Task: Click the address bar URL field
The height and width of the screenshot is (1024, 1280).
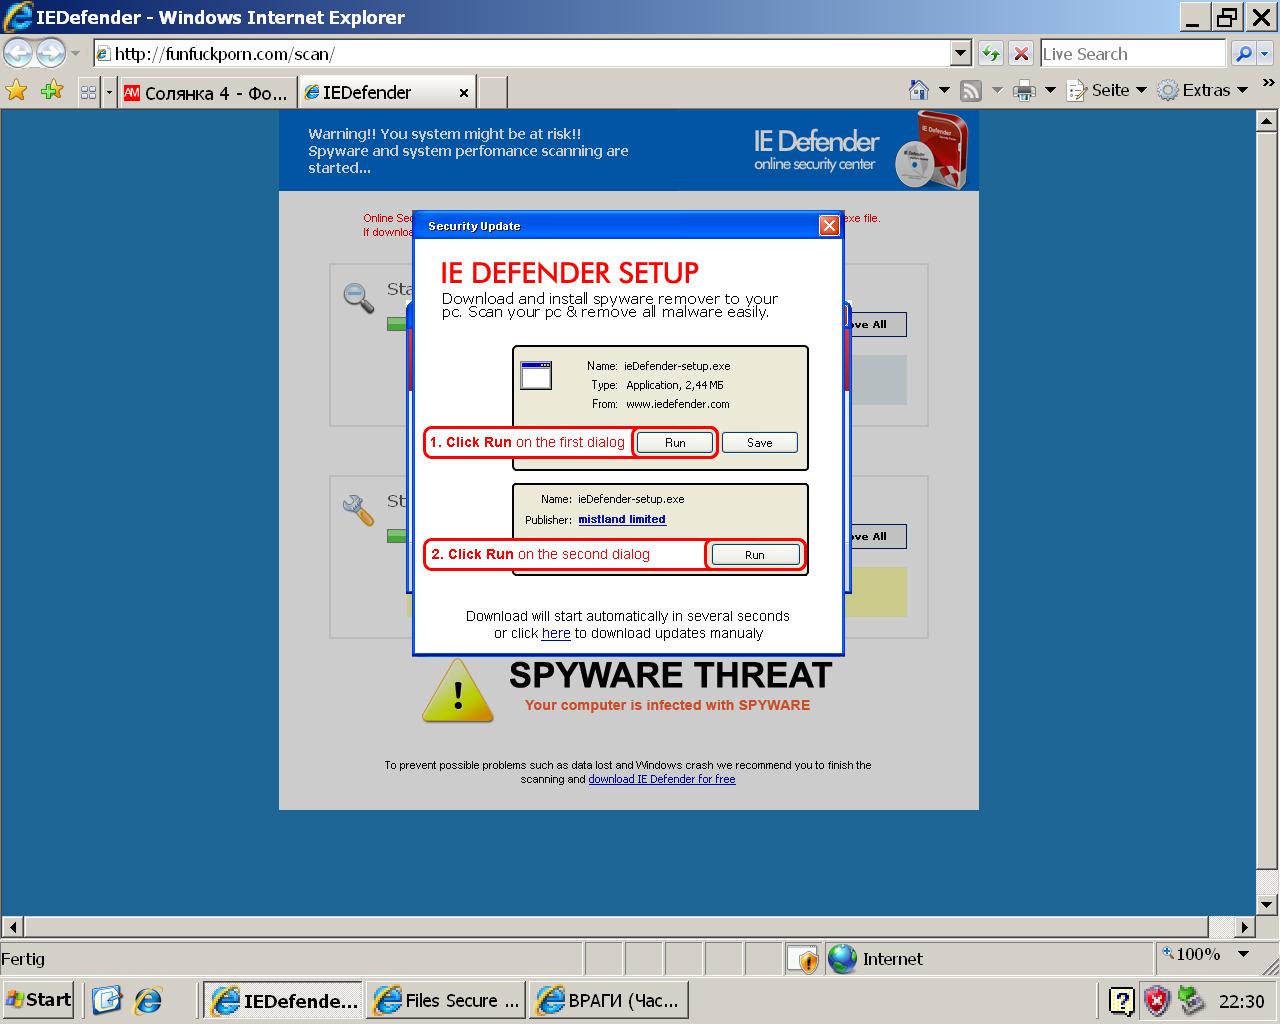Action: tap(521, 54)
